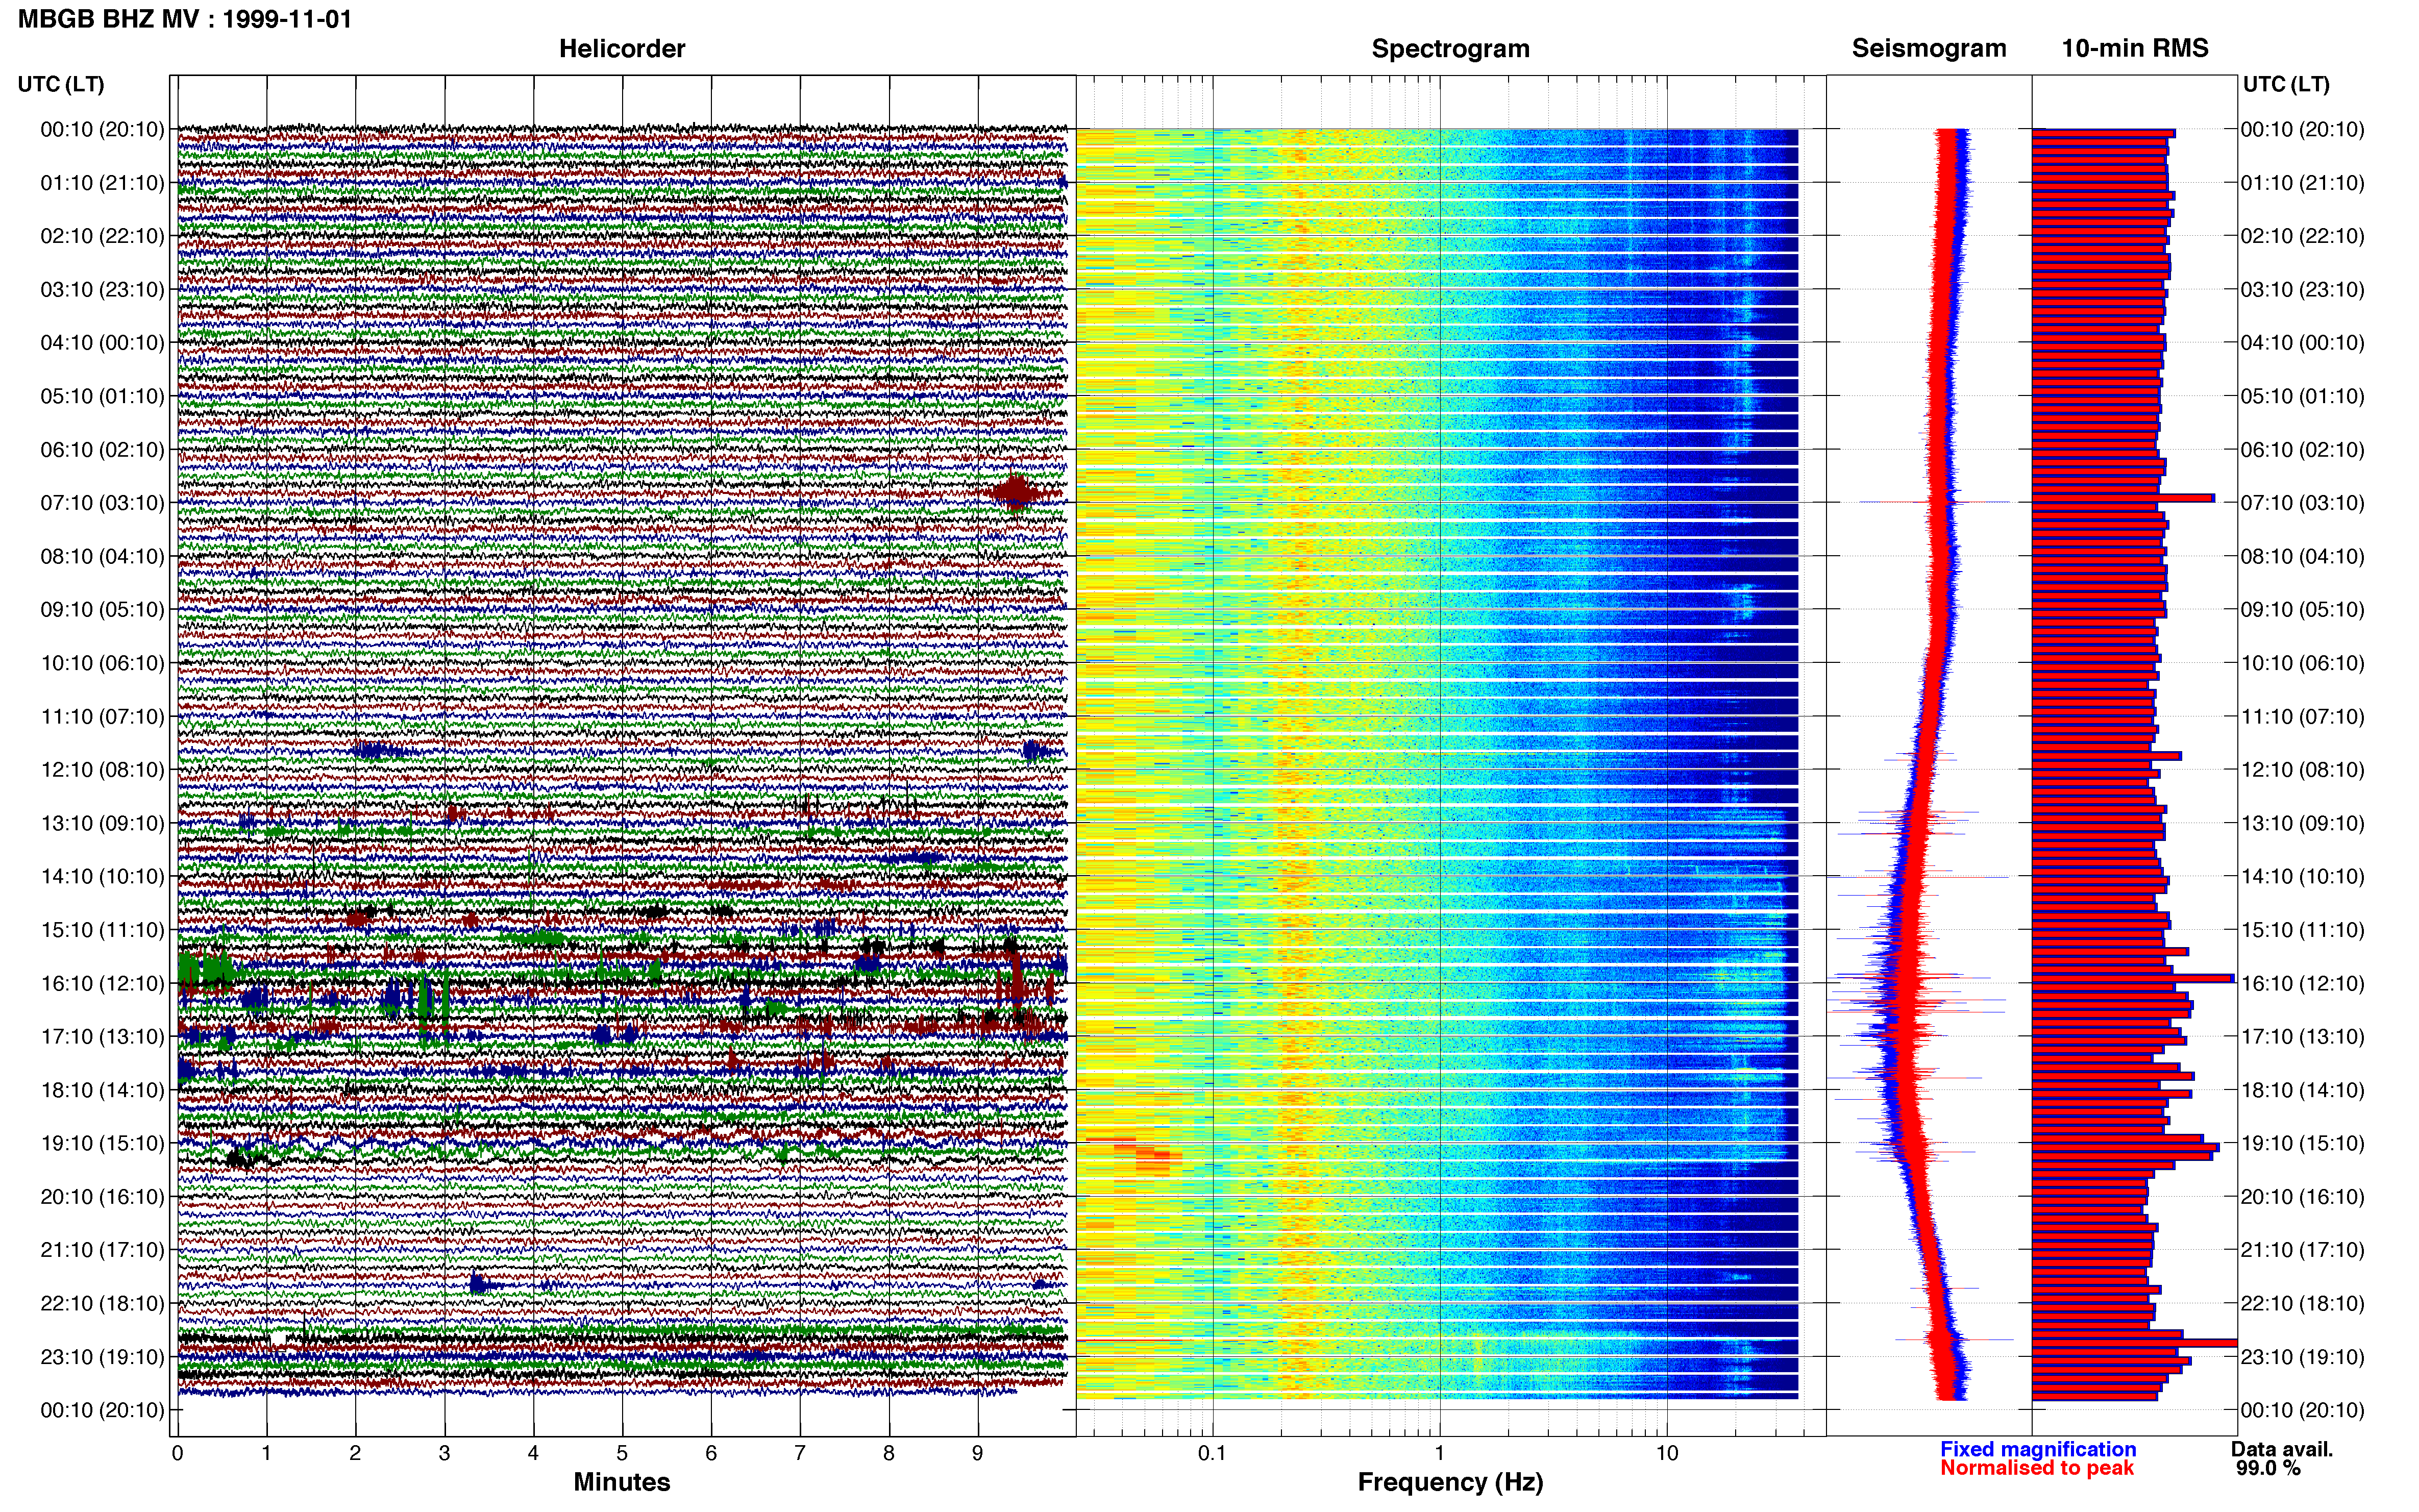Viewport: 2419px width, 1512px height.
Task: Click the RMS bar spike at 07:10
Action: click(x=2123, y=498)
